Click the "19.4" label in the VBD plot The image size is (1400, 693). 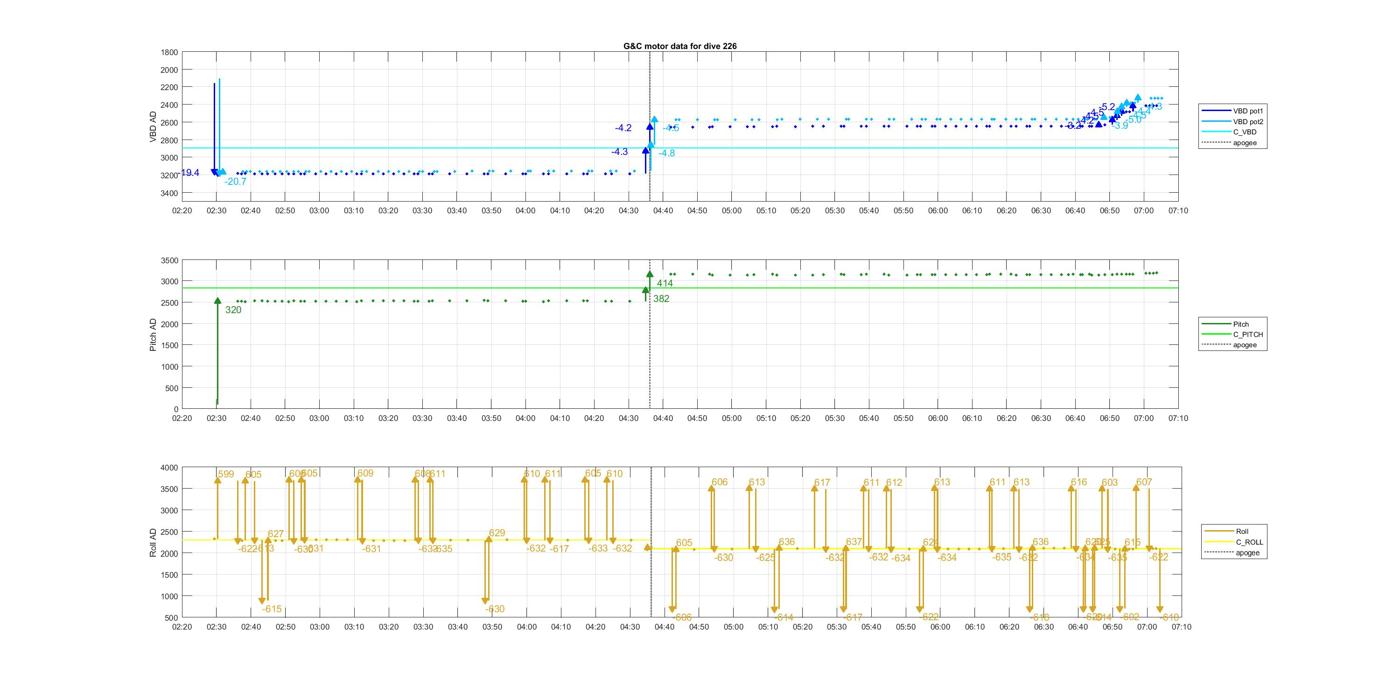click(190, 173)
